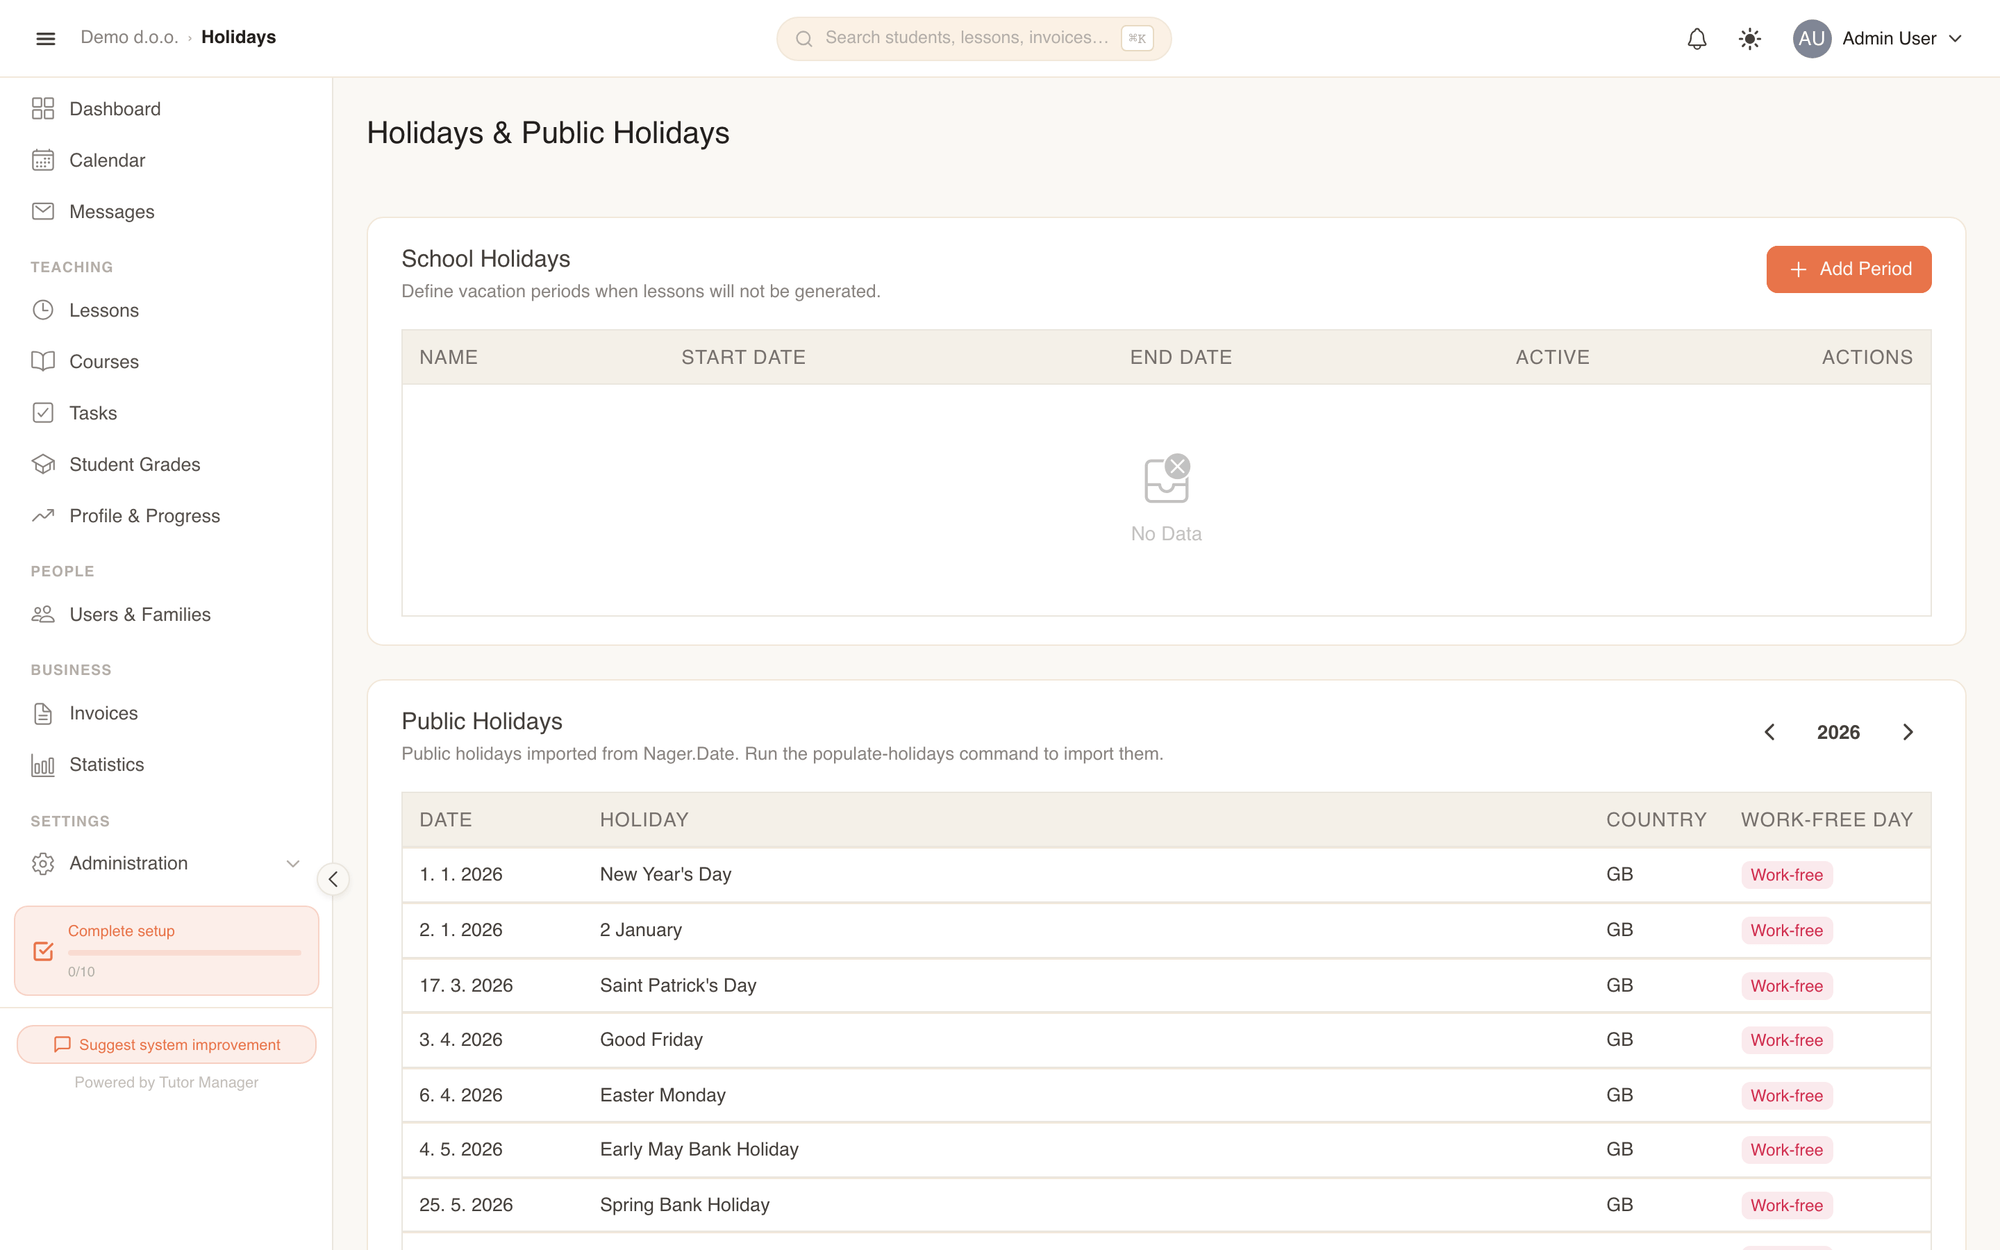
Task: Go to Demo d.o.o. breadcrumb
Action: [x=129, y=37]
